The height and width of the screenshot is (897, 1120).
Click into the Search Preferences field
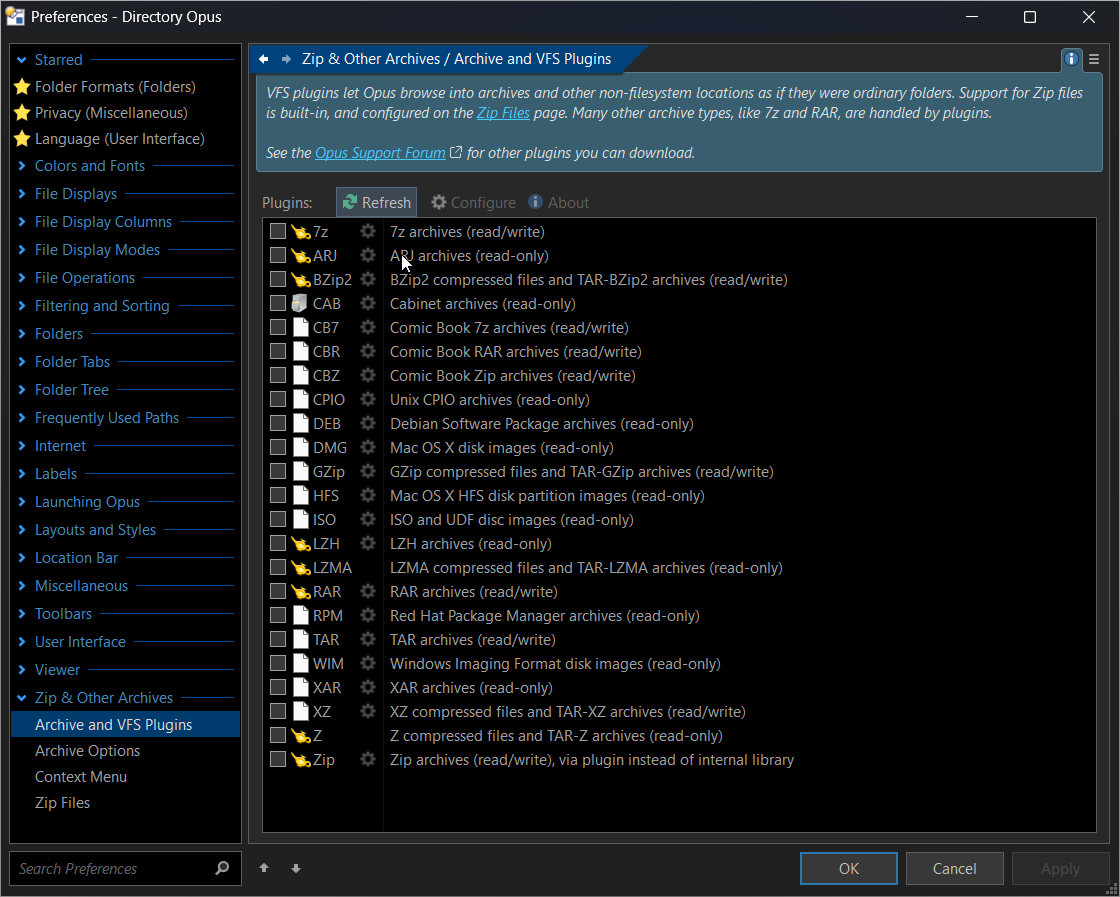114,868
